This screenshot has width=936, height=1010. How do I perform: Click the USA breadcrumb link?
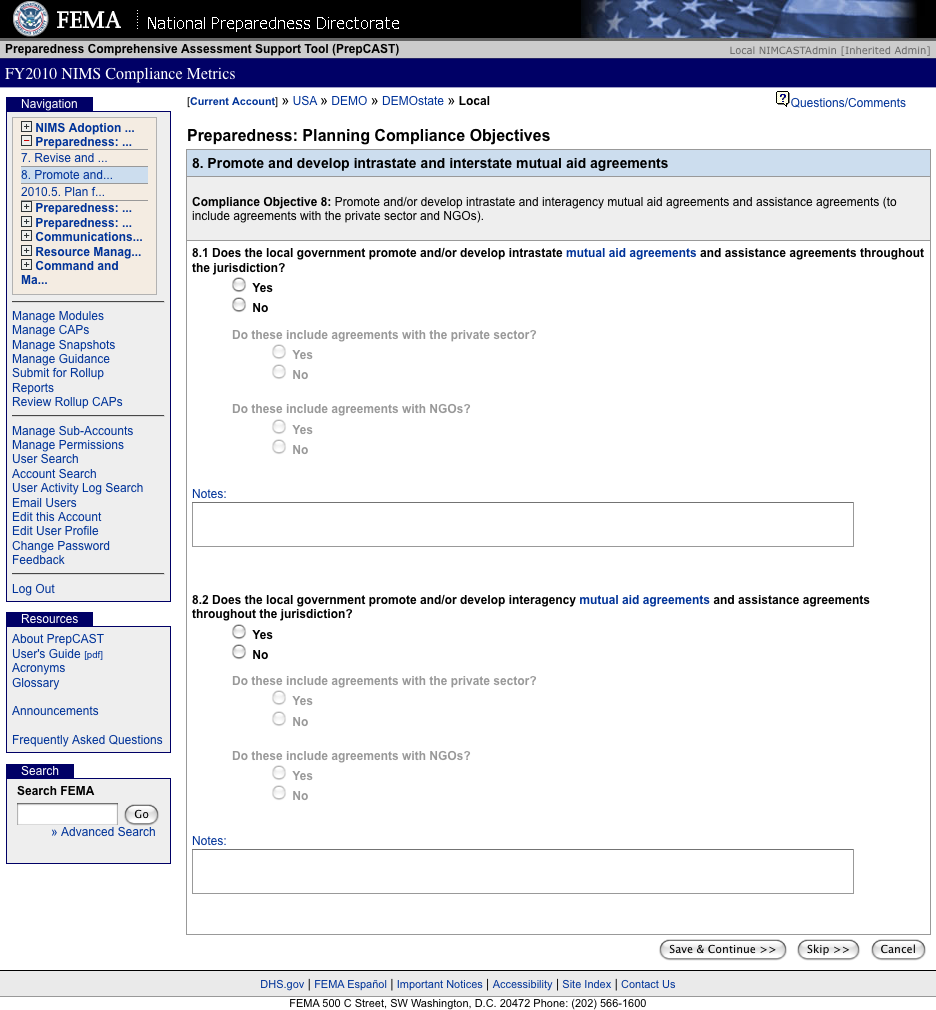(305, 101)
